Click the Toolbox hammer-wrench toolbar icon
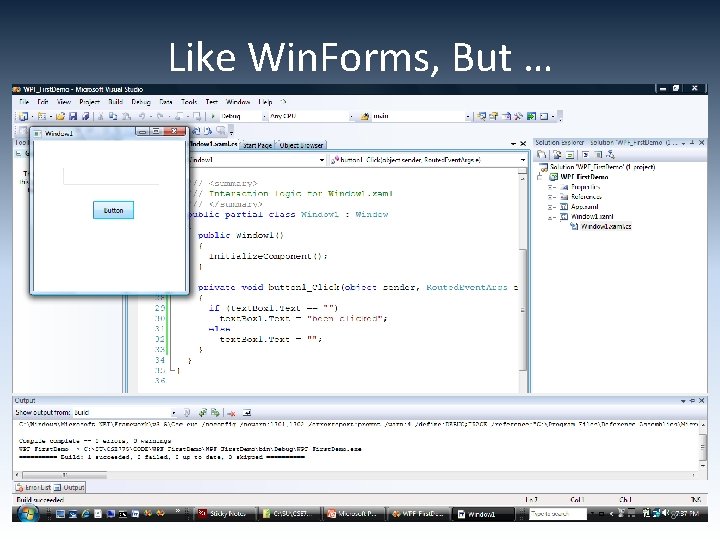The width and height of the screenshot is (720, 540). pos(519,117)
